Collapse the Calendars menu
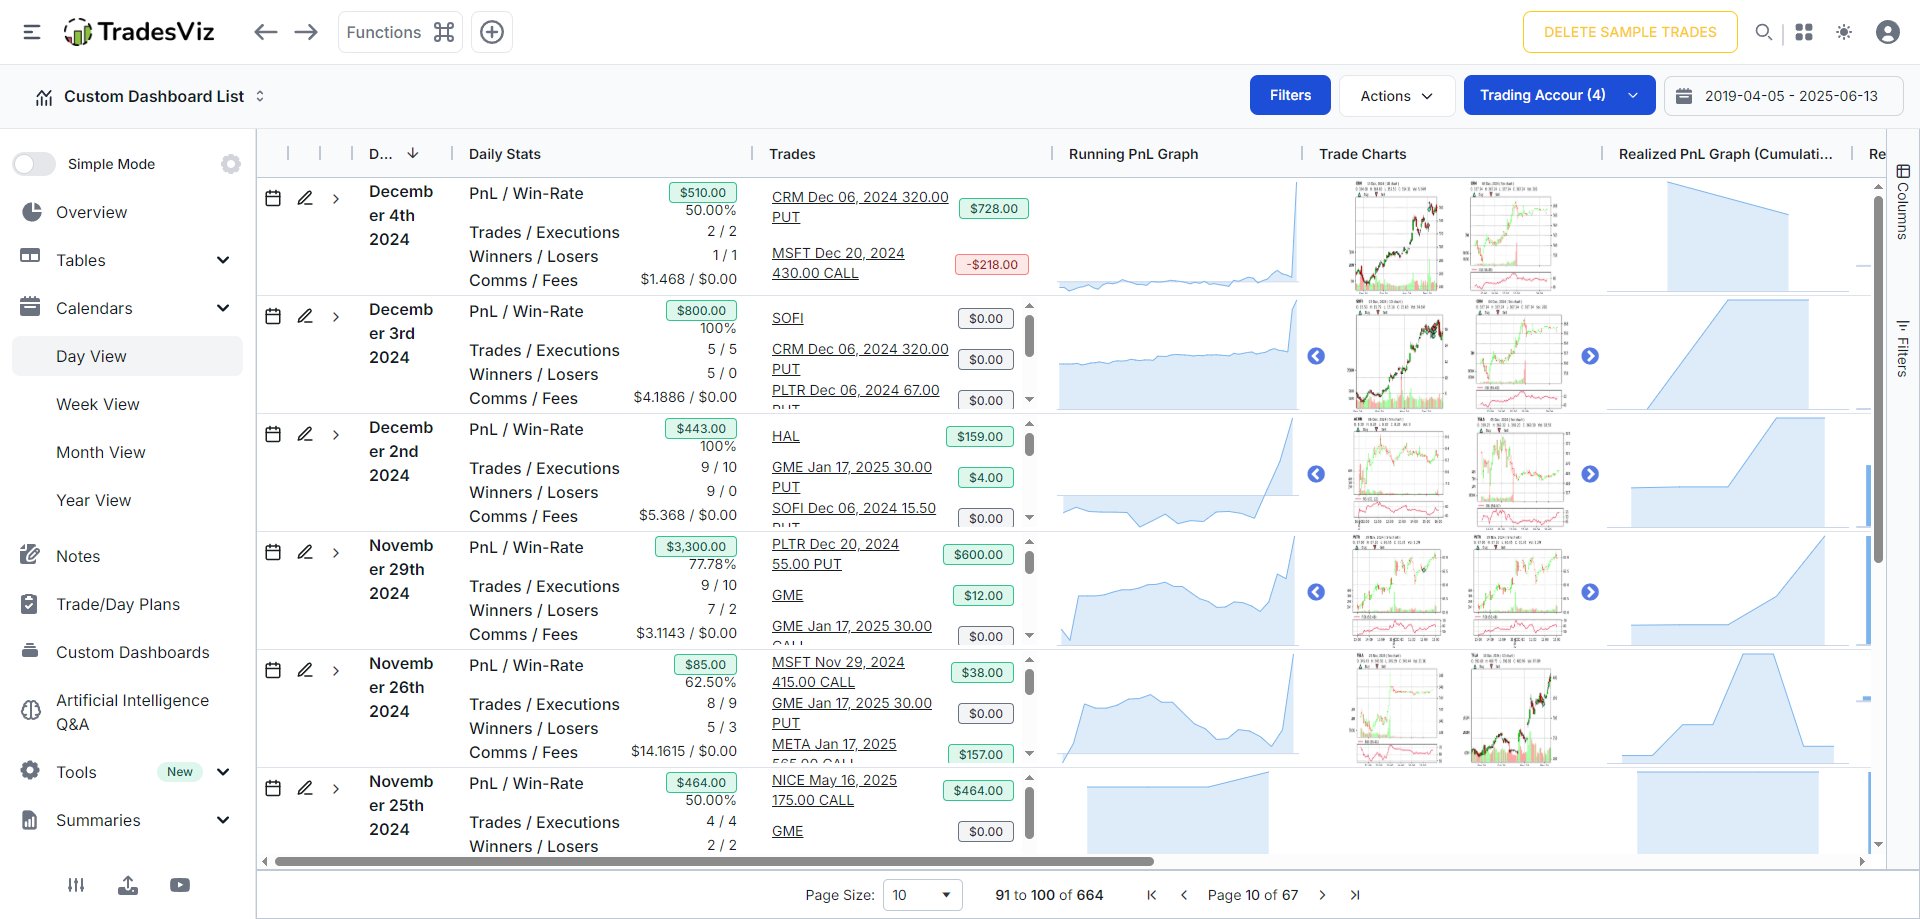 click(x=127, y=308)
